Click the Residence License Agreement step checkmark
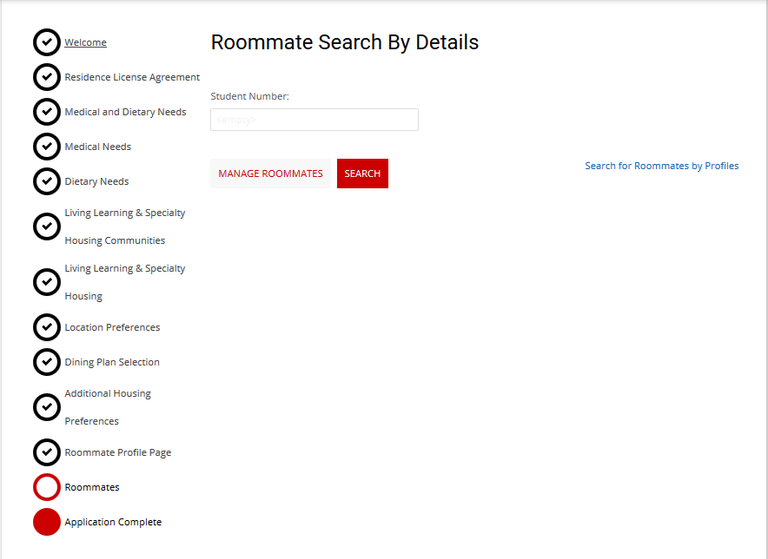The width and height of the screenshot is (768, 559). [47, 77]
